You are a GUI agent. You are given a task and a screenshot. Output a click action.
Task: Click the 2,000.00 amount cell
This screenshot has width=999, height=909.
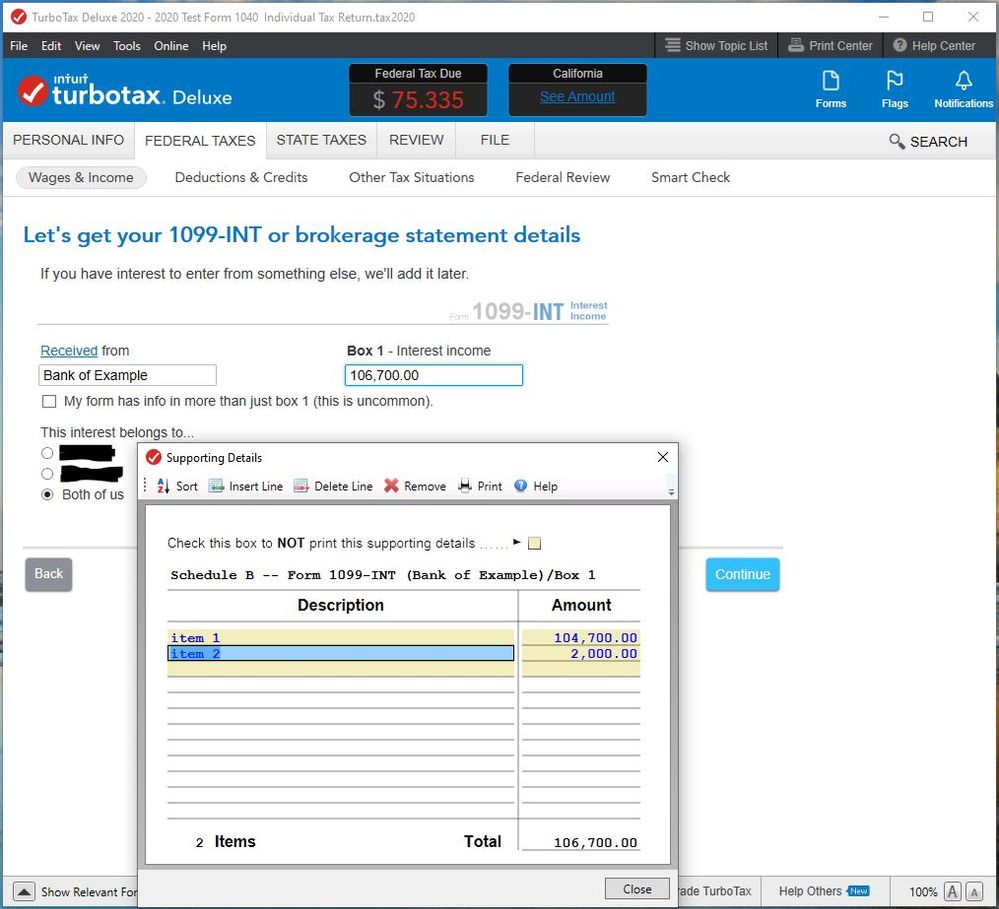coord(581,654)
